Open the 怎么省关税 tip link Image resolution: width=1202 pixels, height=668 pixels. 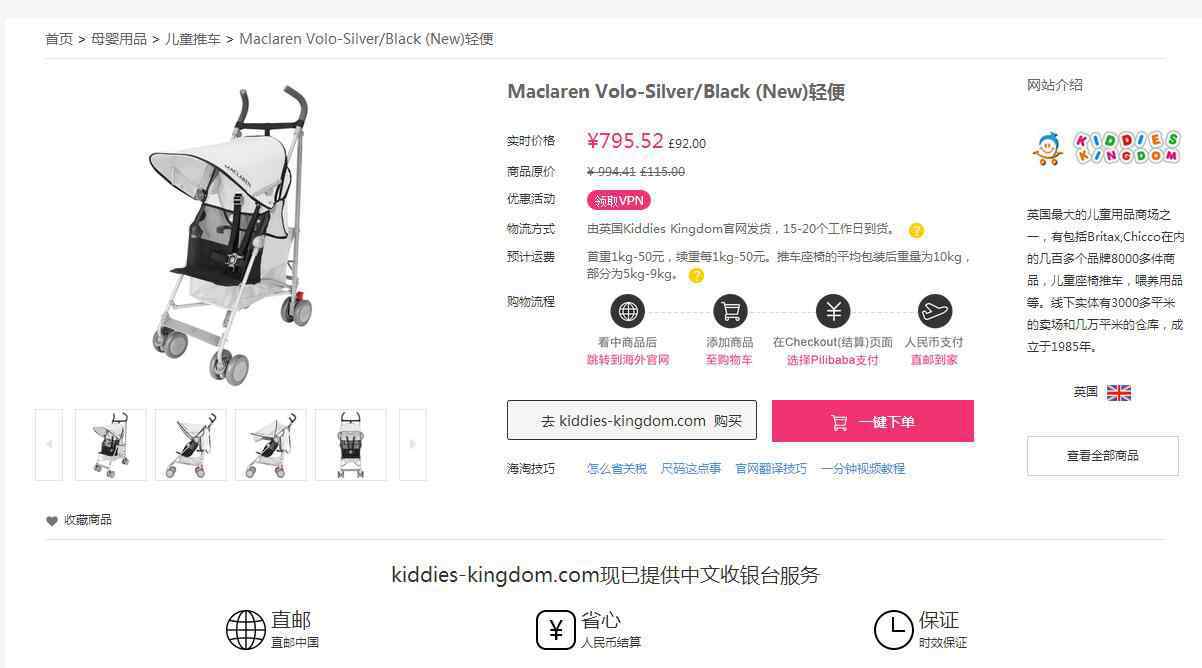(617, 468)
